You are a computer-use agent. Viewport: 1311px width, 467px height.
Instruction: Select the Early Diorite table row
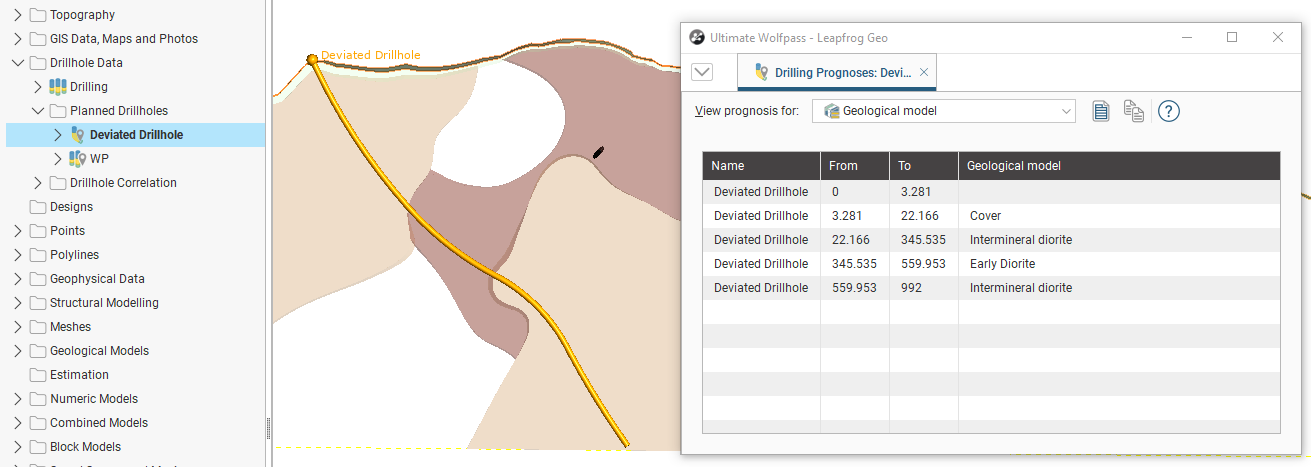[990, 264]
